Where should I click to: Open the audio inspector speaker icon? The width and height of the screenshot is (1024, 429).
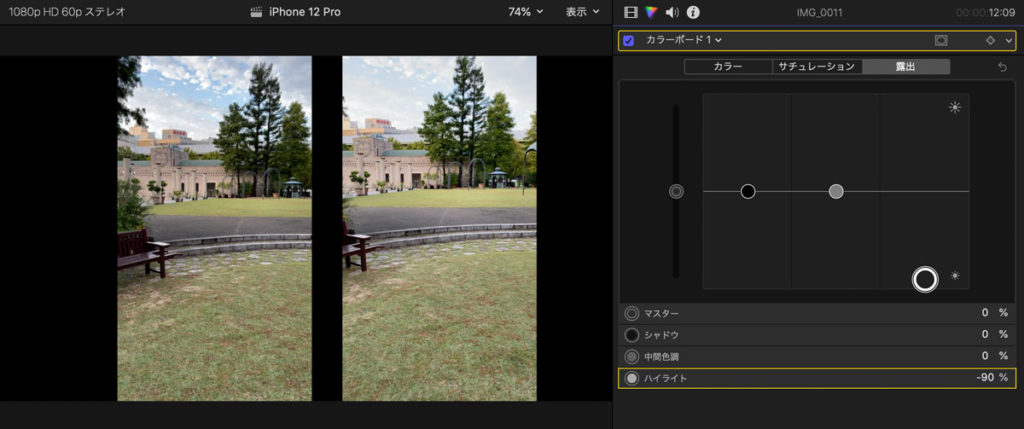click(672, 12)
